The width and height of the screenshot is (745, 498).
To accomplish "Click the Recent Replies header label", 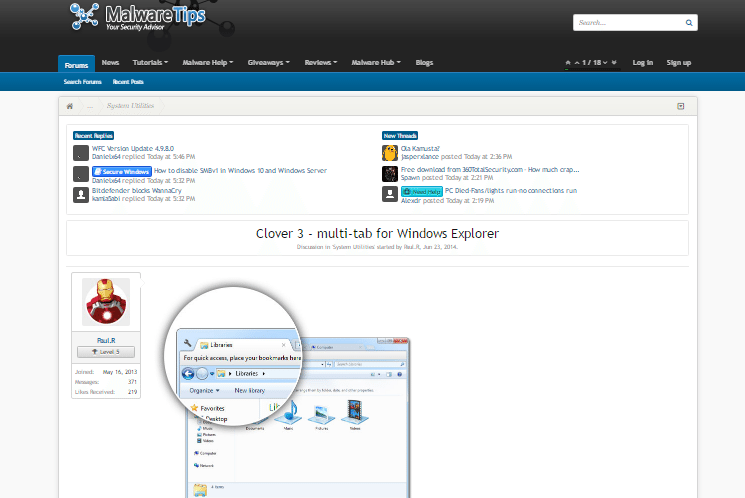I will [93, 135].
